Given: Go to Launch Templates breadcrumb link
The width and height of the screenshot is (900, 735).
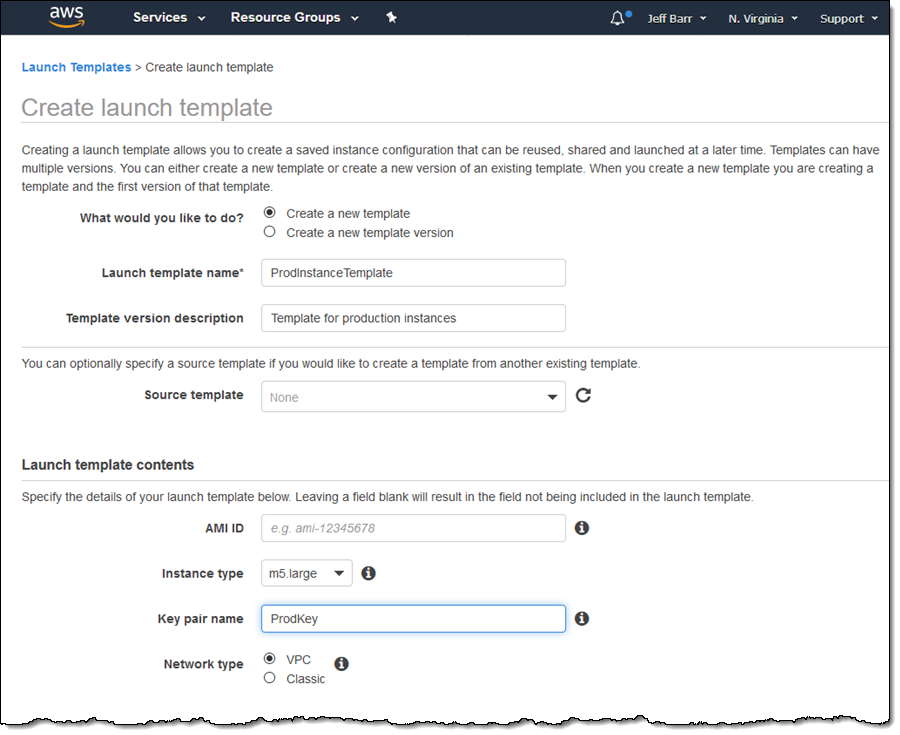Looking at the screenshot, I should click(76, 67).
